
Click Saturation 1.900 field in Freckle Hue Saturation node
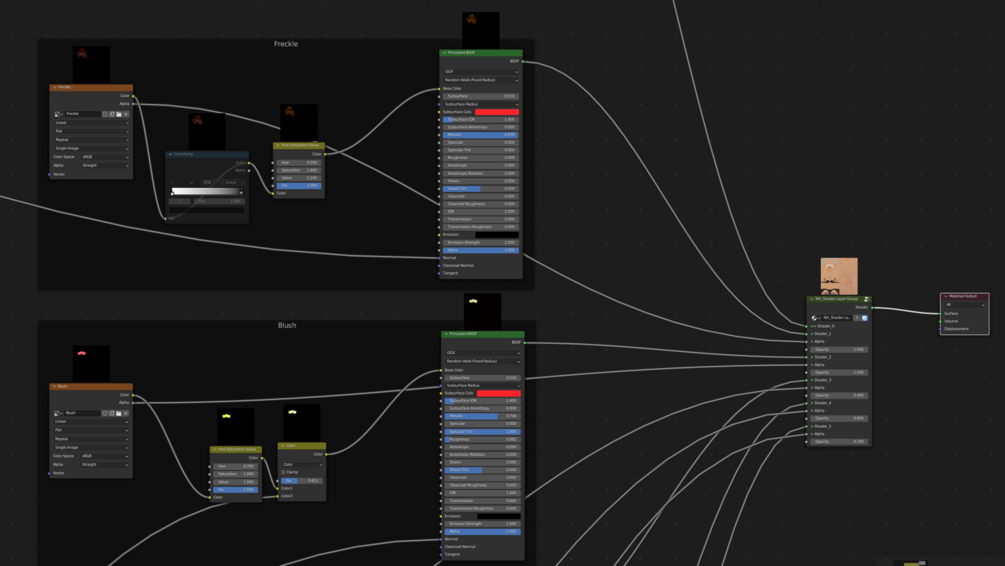[x=299, y=171]
